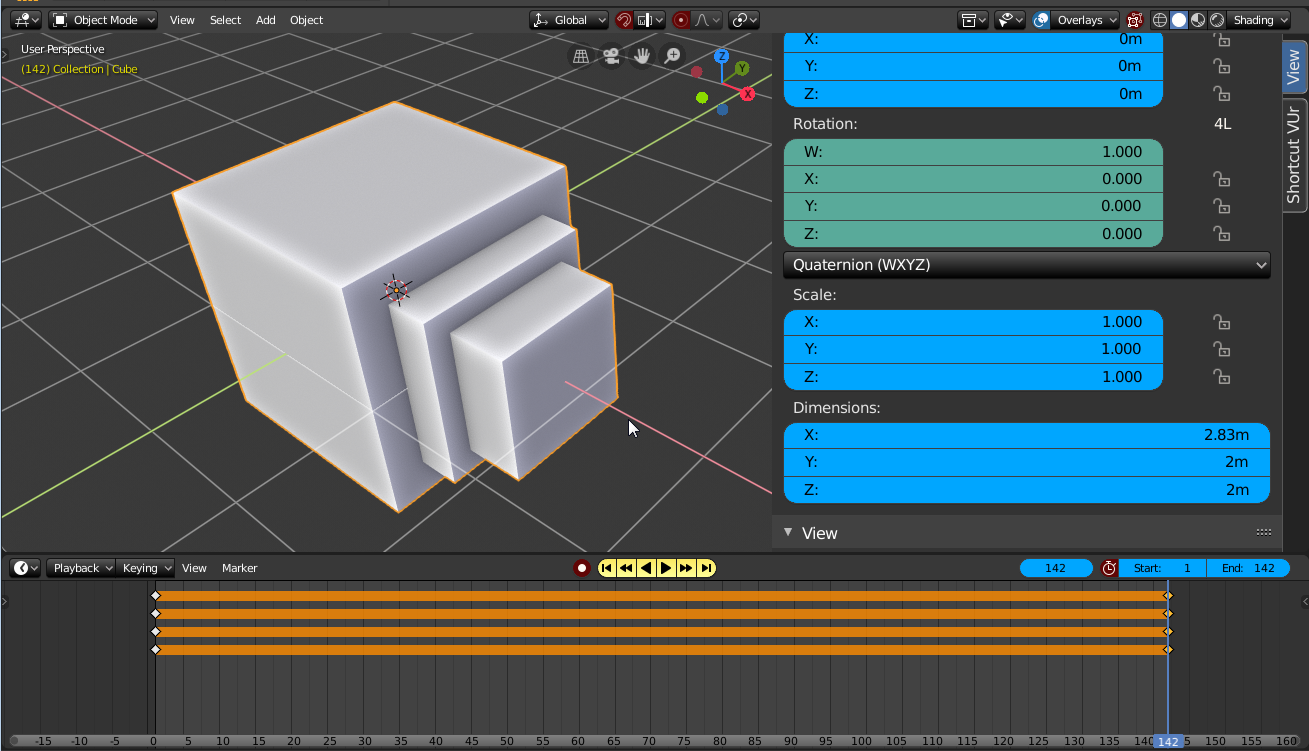Enable auto keying record button in timeline
The width and height of the screenshot is (1309, 751).
pyautogui.click(x=582, y=568)
